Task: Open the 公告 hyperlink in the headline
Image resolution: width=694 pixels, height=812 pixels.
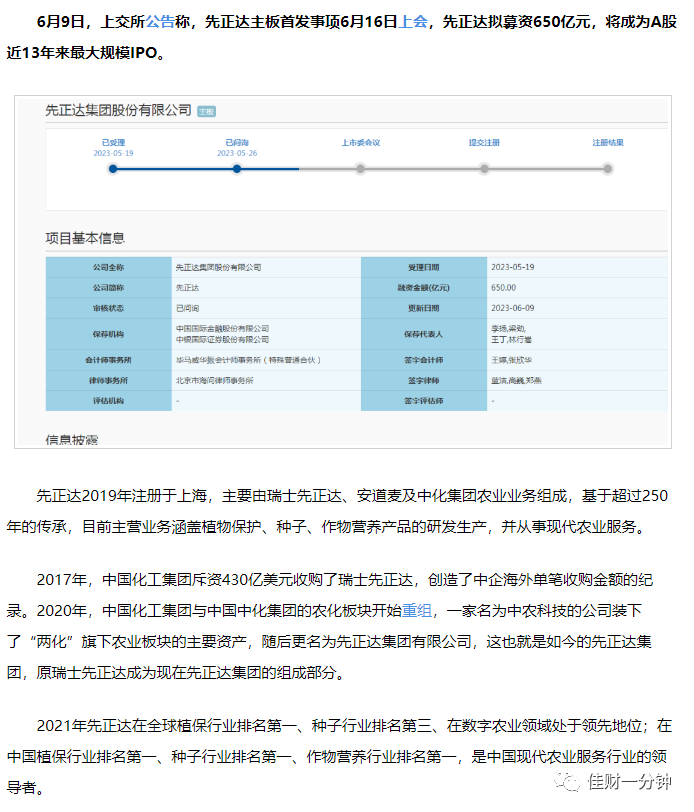Action: coord(160,22)
